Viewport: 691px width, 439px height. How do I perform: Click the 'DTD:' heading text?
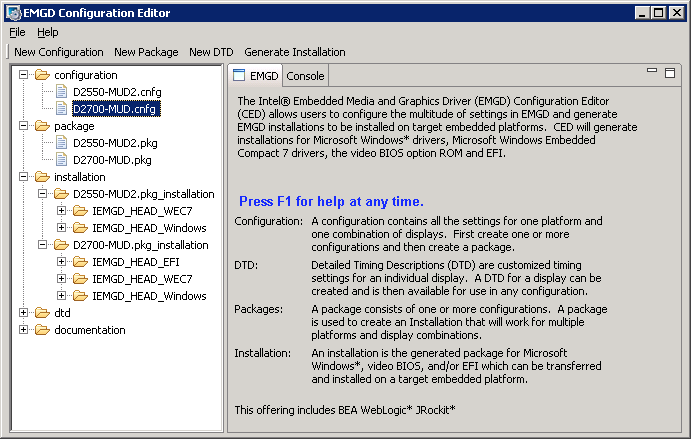(246, 265)
